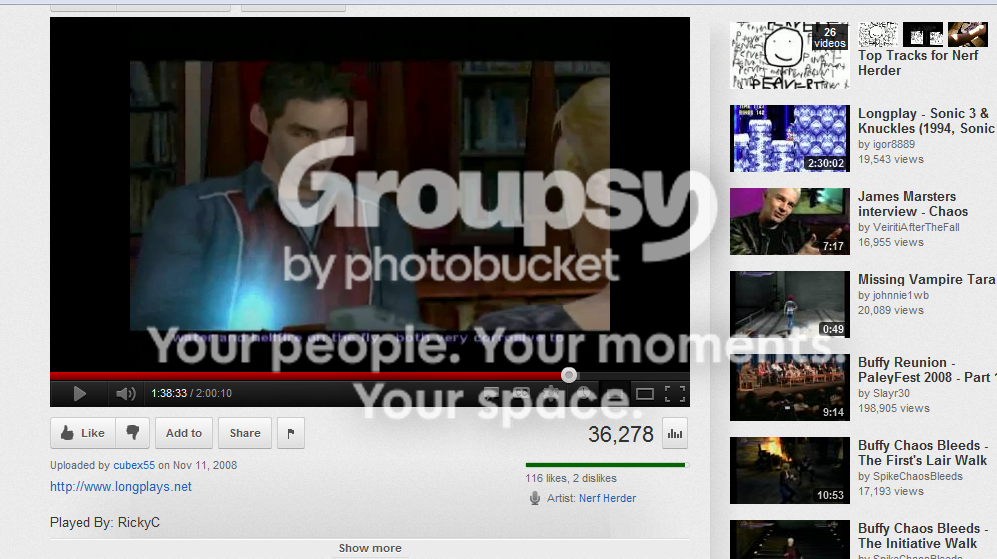
Task: Open Buffy Reunion - PaleyFest 2008 title
Action: coord(927,369)
